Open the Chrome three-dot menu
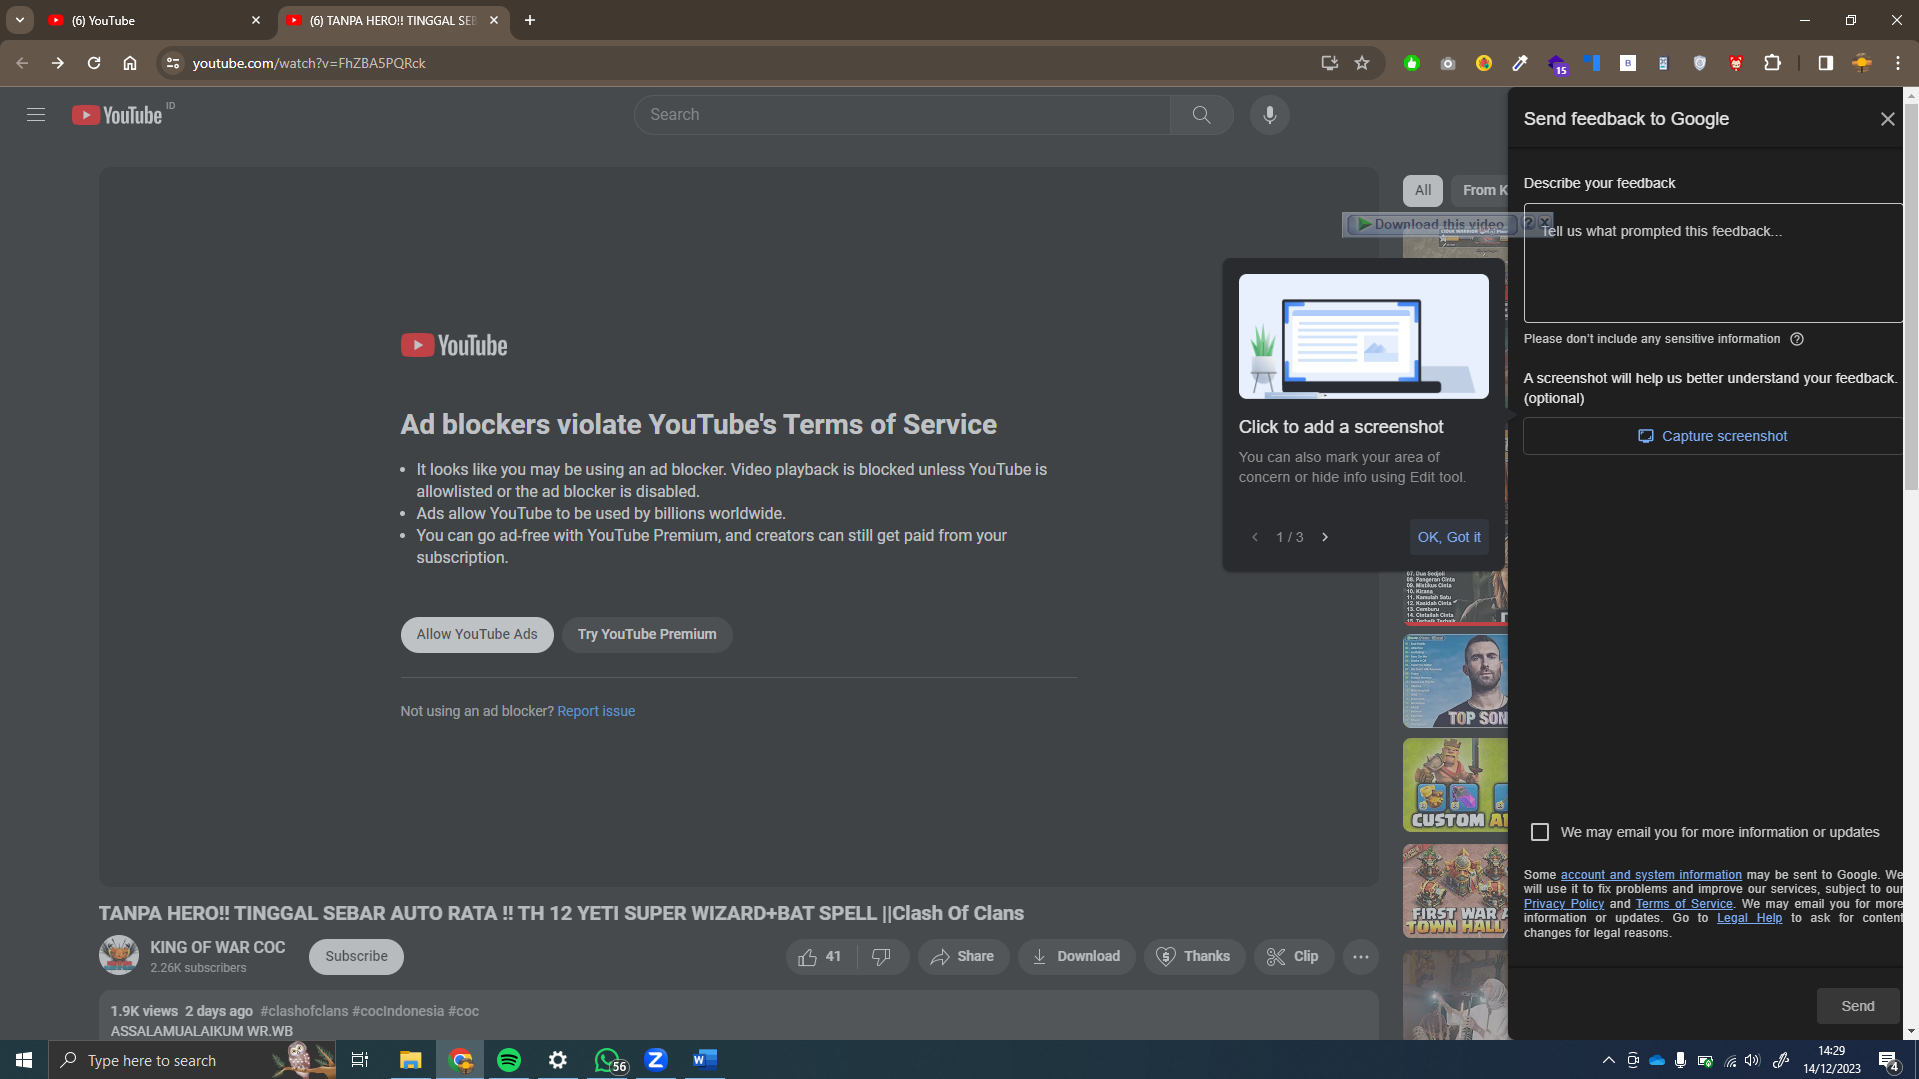 pyautogui.click(x=1897, y=63)
